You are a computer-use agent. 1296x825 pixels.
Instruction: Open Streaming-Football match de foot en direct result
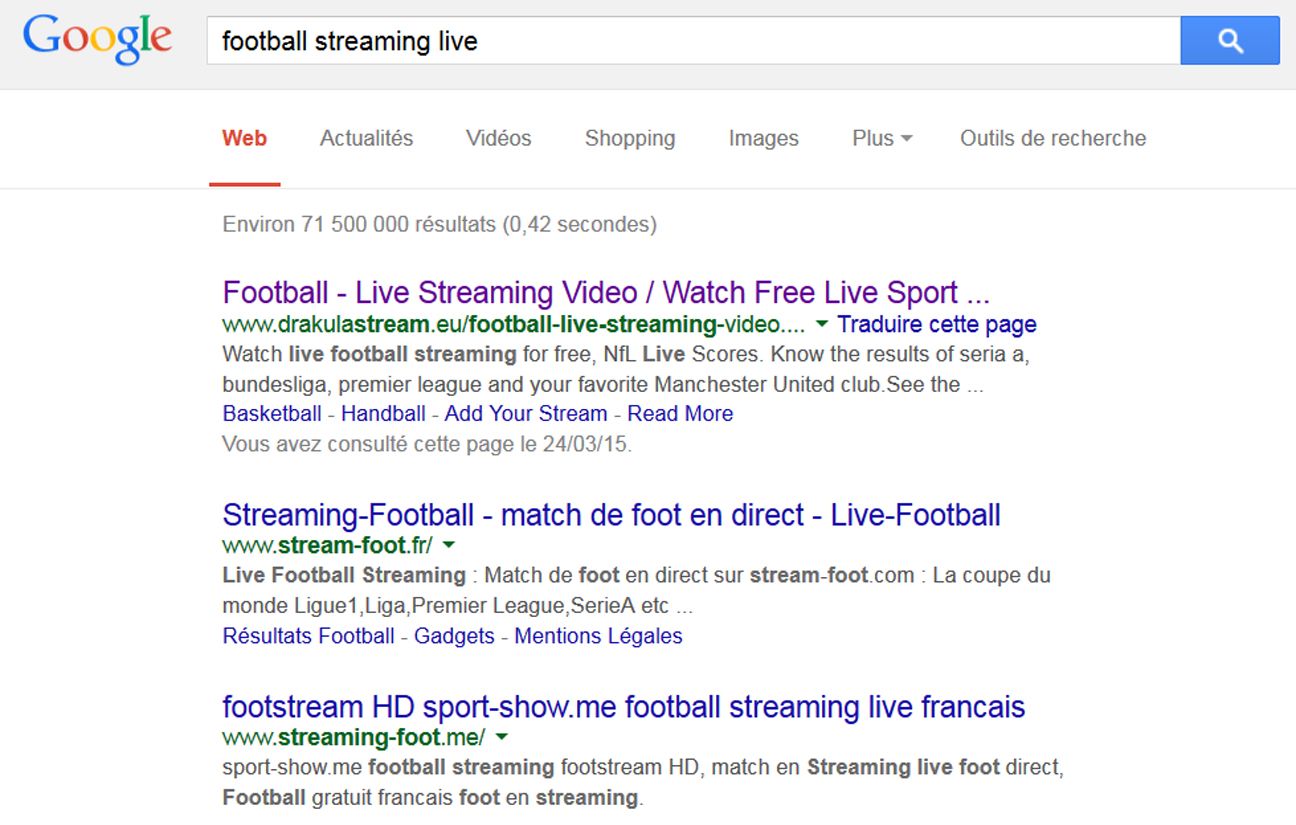611,515
